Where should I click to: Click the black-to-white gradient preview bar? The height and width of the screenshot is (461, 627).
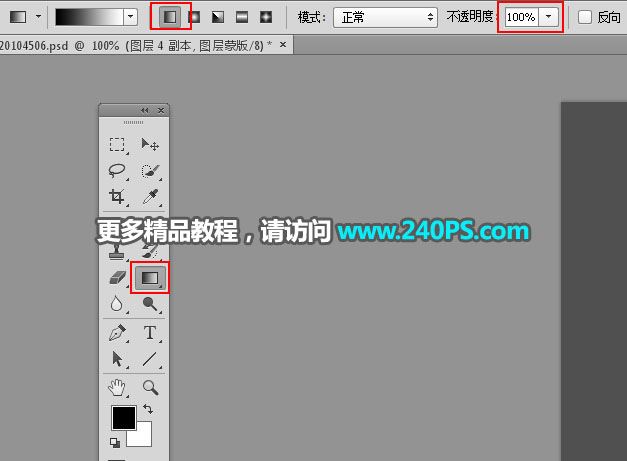[89, 17]
